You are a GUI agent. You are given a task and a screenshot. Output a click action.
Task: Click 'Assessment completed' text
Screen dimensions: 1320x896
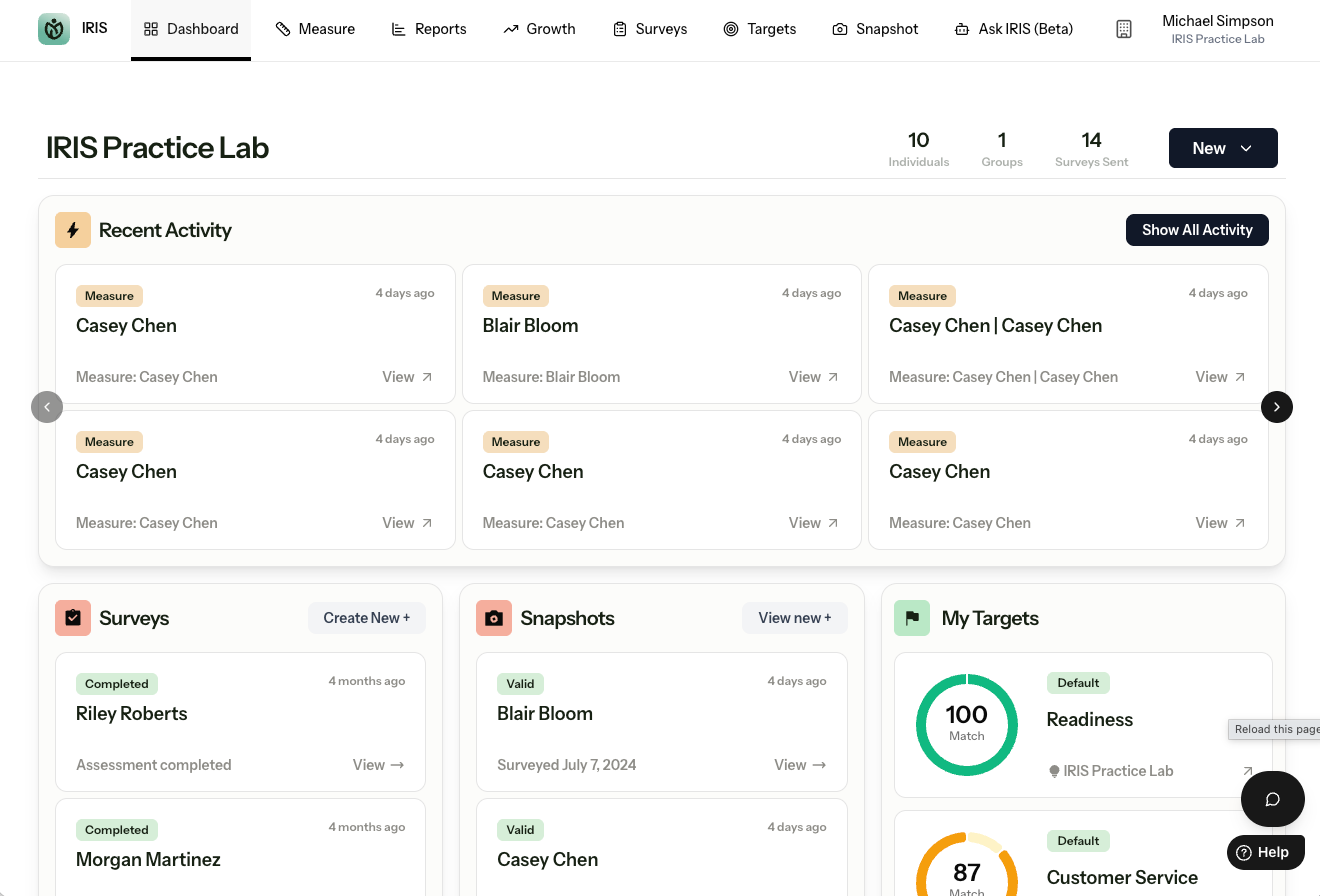coord(154,765)
